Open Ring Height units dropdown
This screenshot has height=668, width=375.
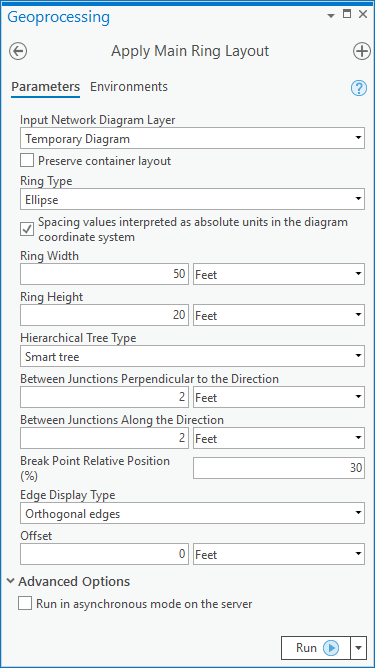[279, 315]
